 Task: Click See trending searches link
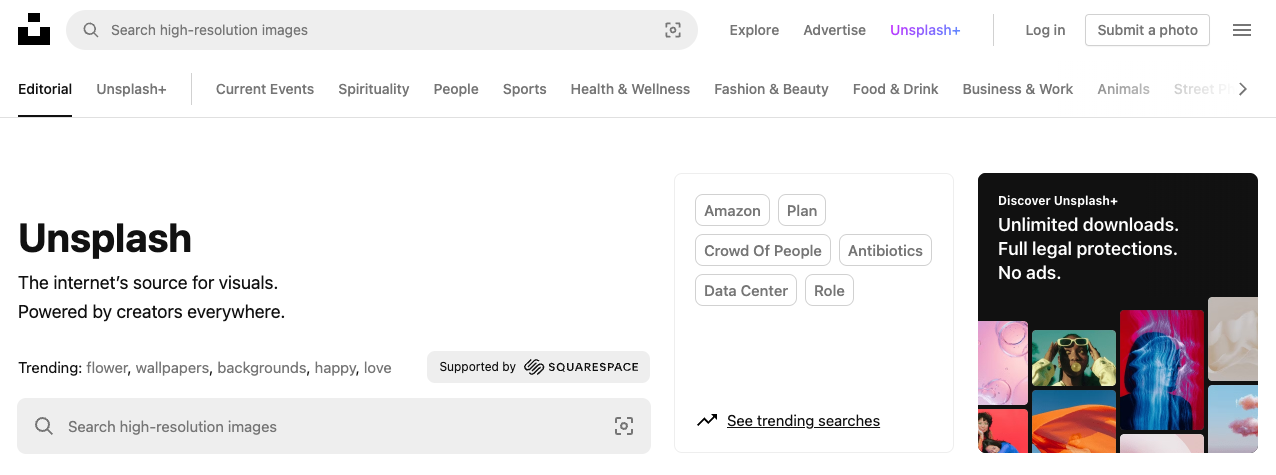click(x=803, y=421)
